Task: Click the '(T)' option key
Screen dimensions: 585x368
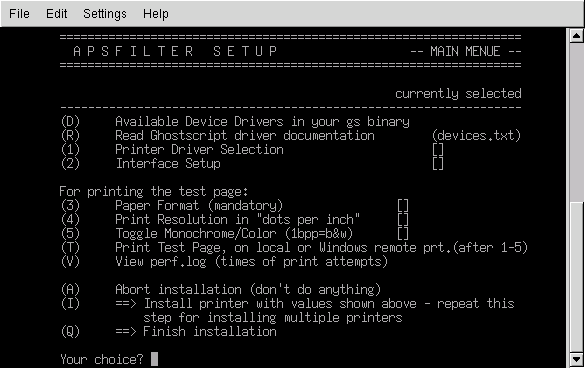Action: [70, 247]
